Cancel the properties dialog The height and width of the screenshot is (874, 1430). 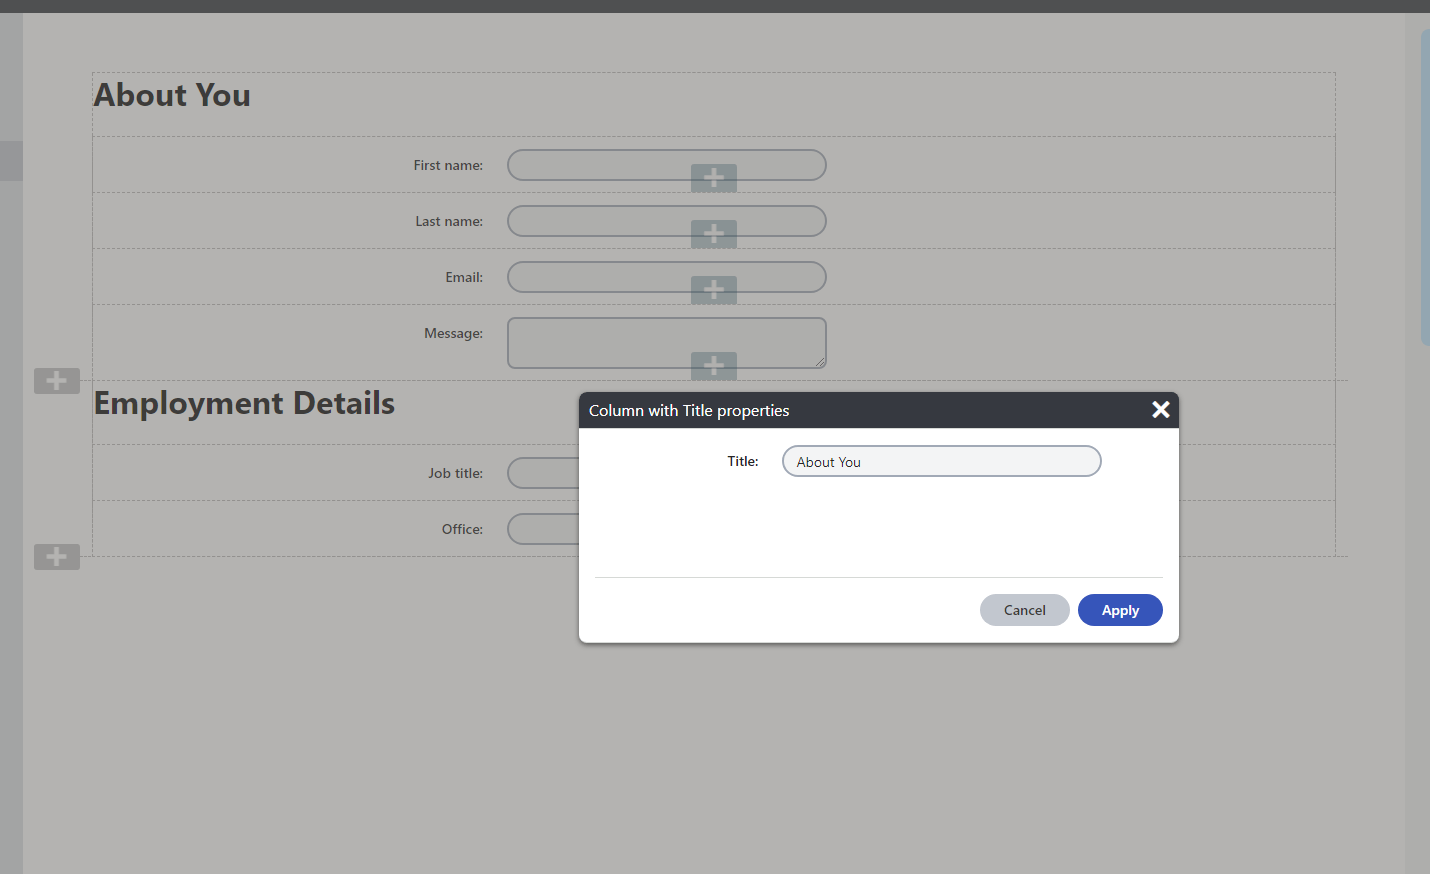1024,610
